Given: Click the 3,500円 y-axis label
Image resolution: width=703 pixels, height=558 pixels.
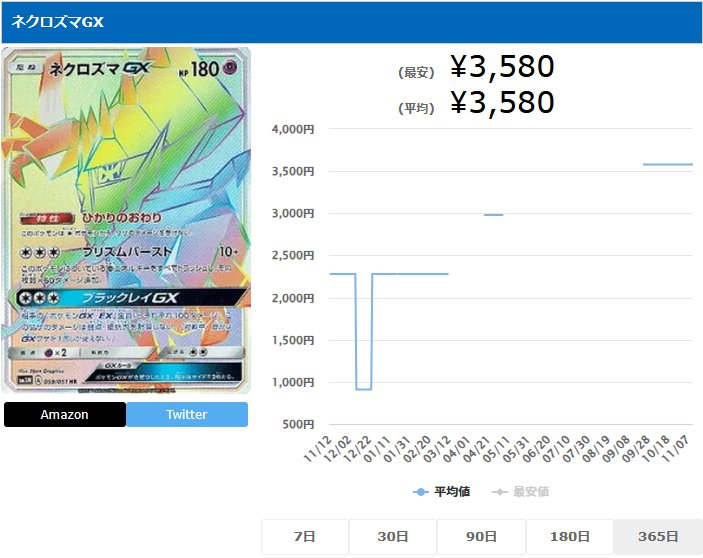Looking at the screenshot, I should pyautogui.click(x=293, y=171).
